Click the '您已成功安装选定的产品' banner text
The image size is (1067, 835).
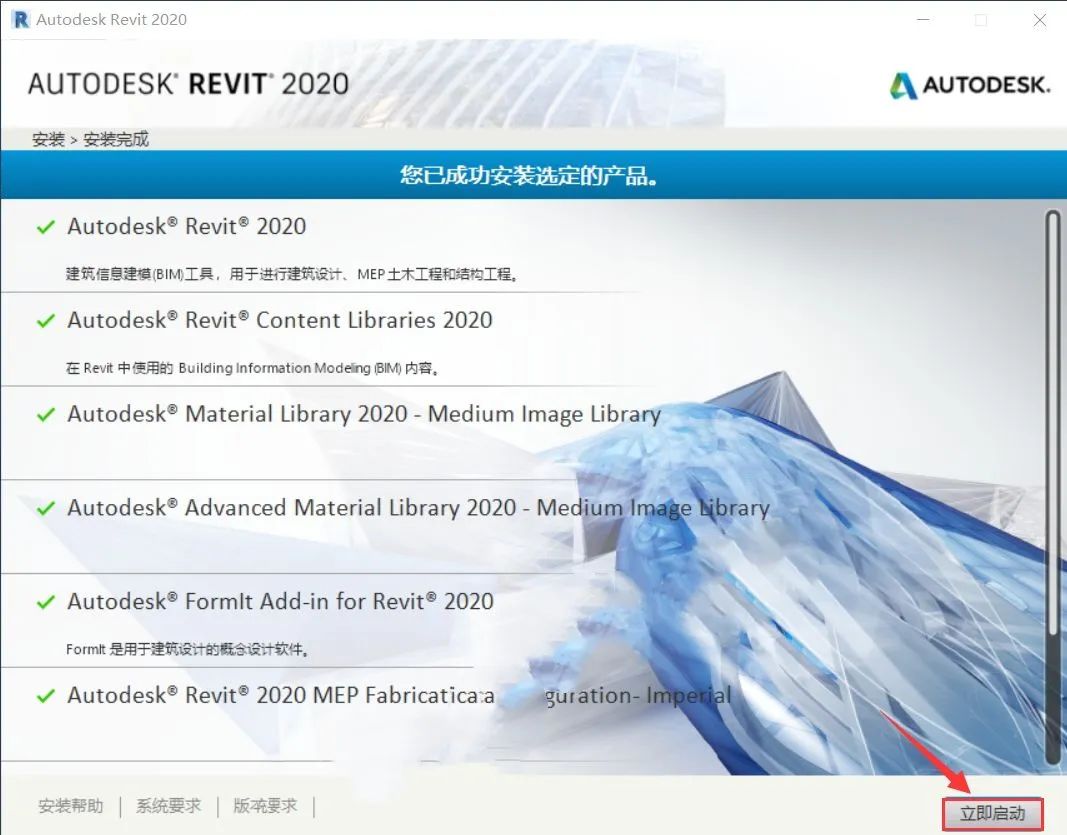[529, 175]
